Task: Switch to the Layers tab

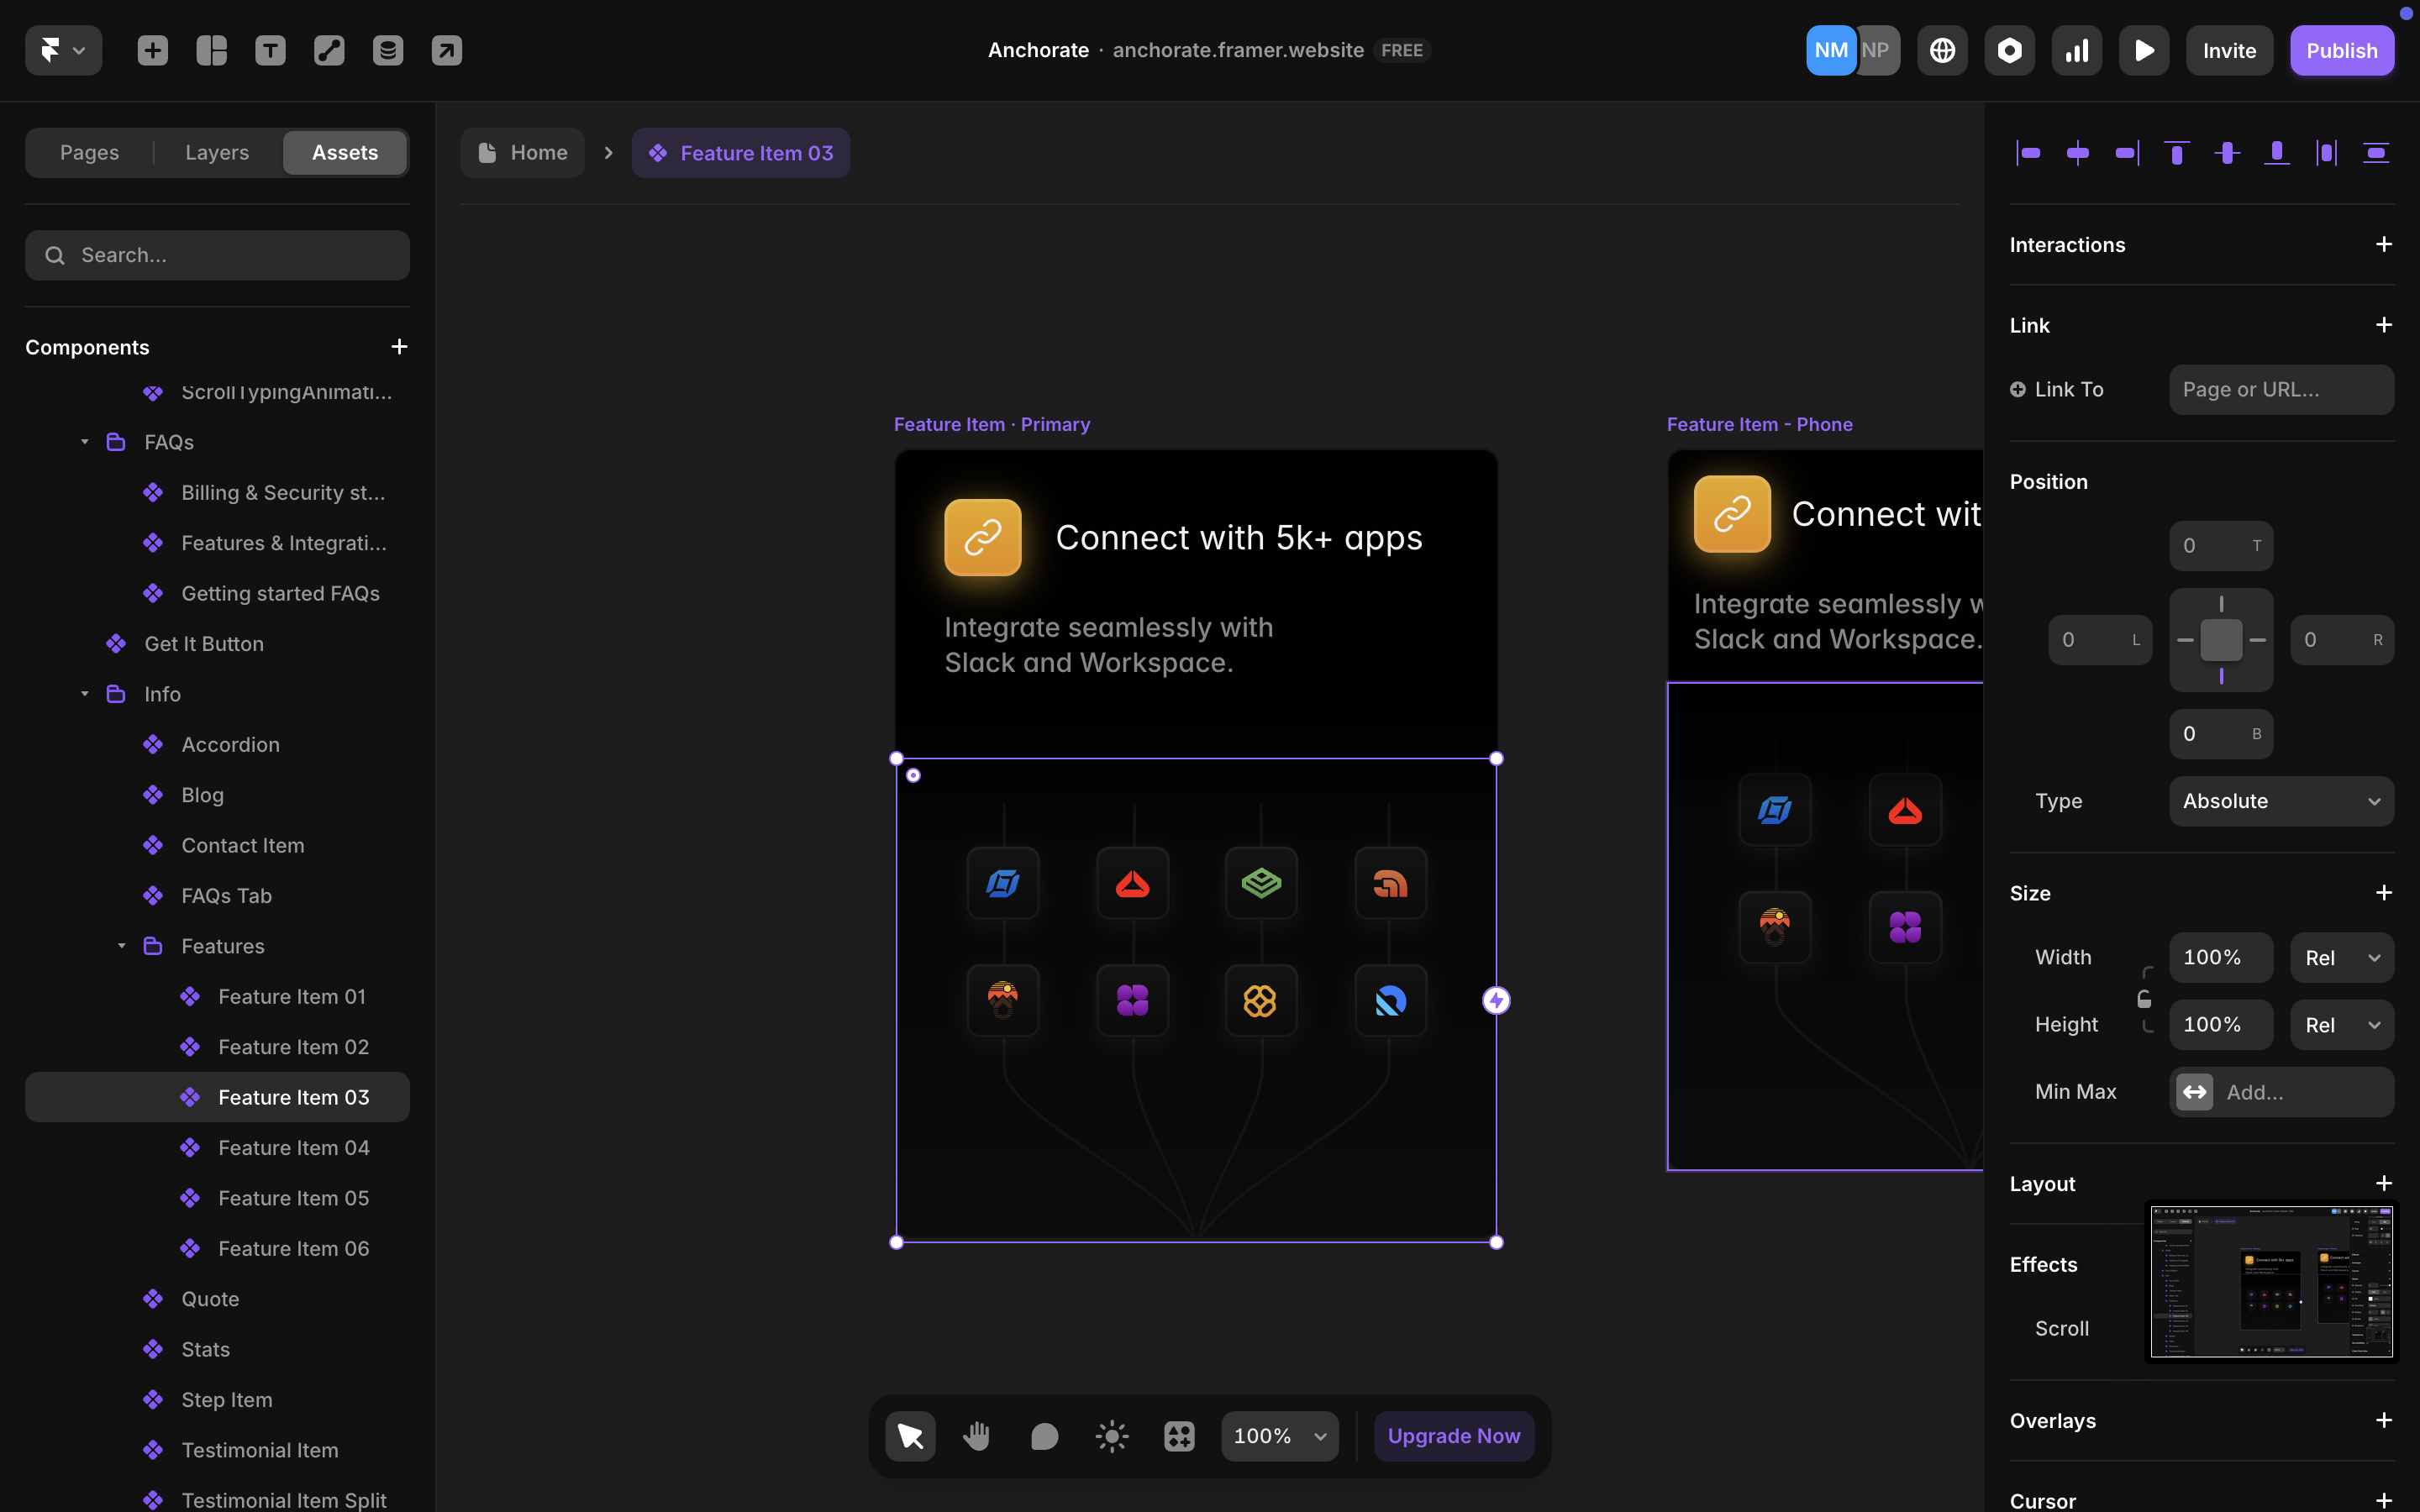Action: point(217,153)
